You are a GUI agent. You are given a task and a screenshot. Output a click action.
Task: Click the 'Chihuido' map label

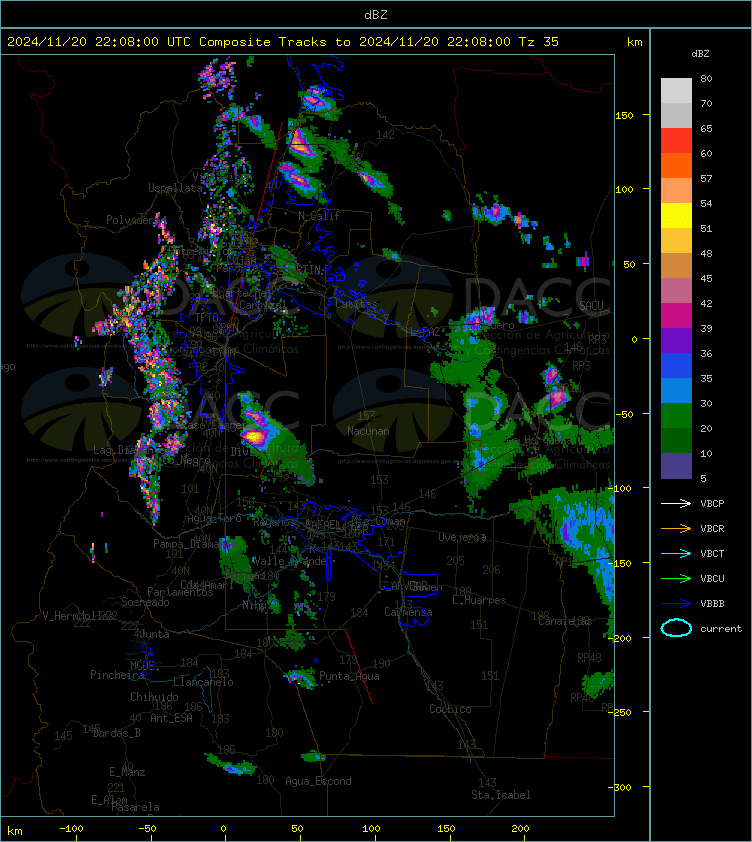pos(154,696)
